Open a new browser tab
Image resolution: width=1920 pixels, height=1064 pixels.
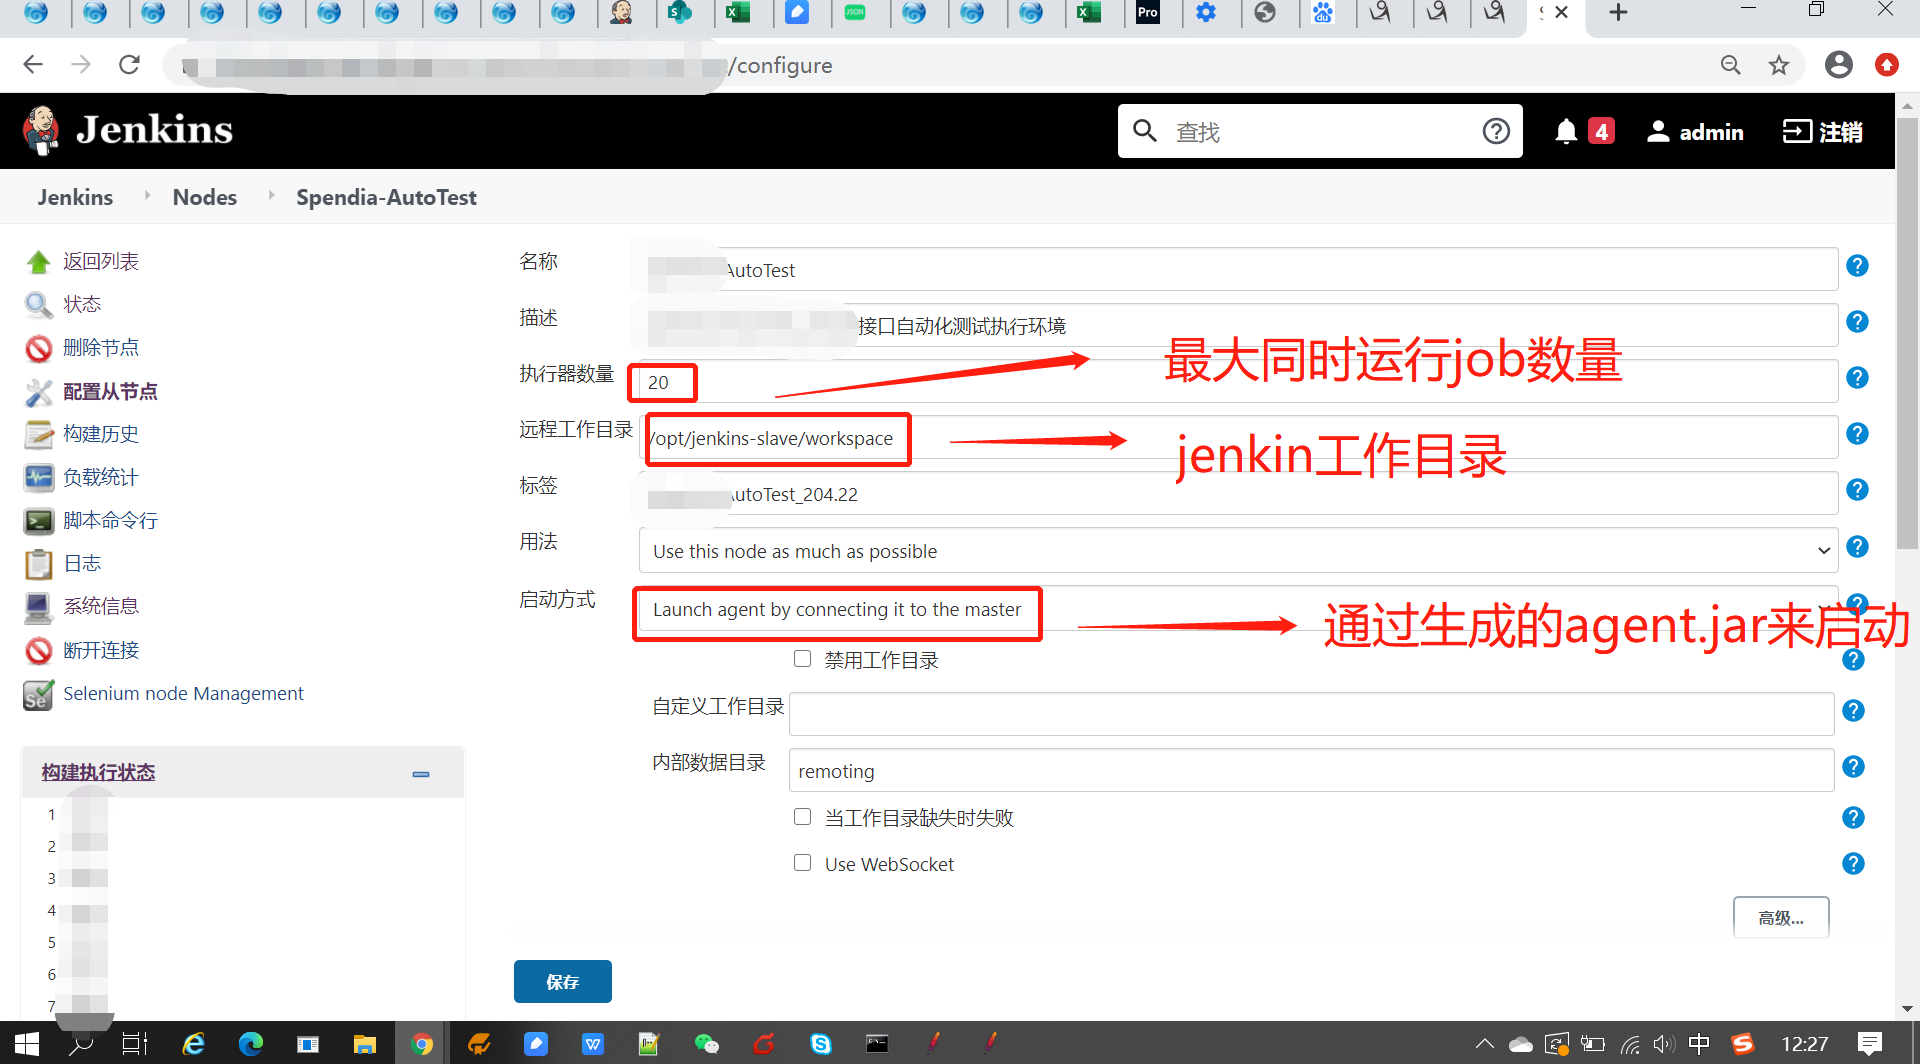click(1618, 13)
